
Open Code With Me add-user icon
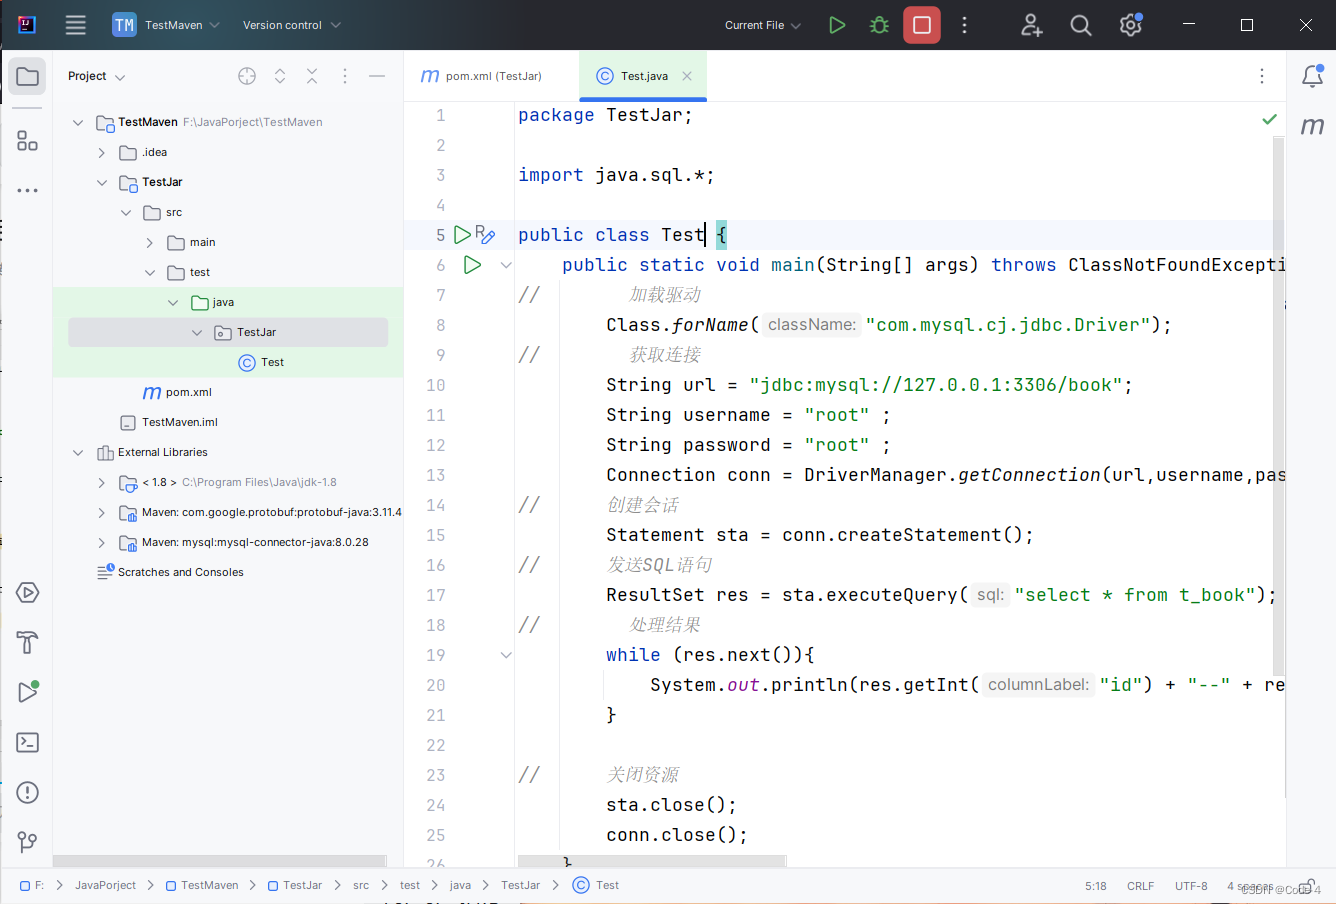(1032, 25)
